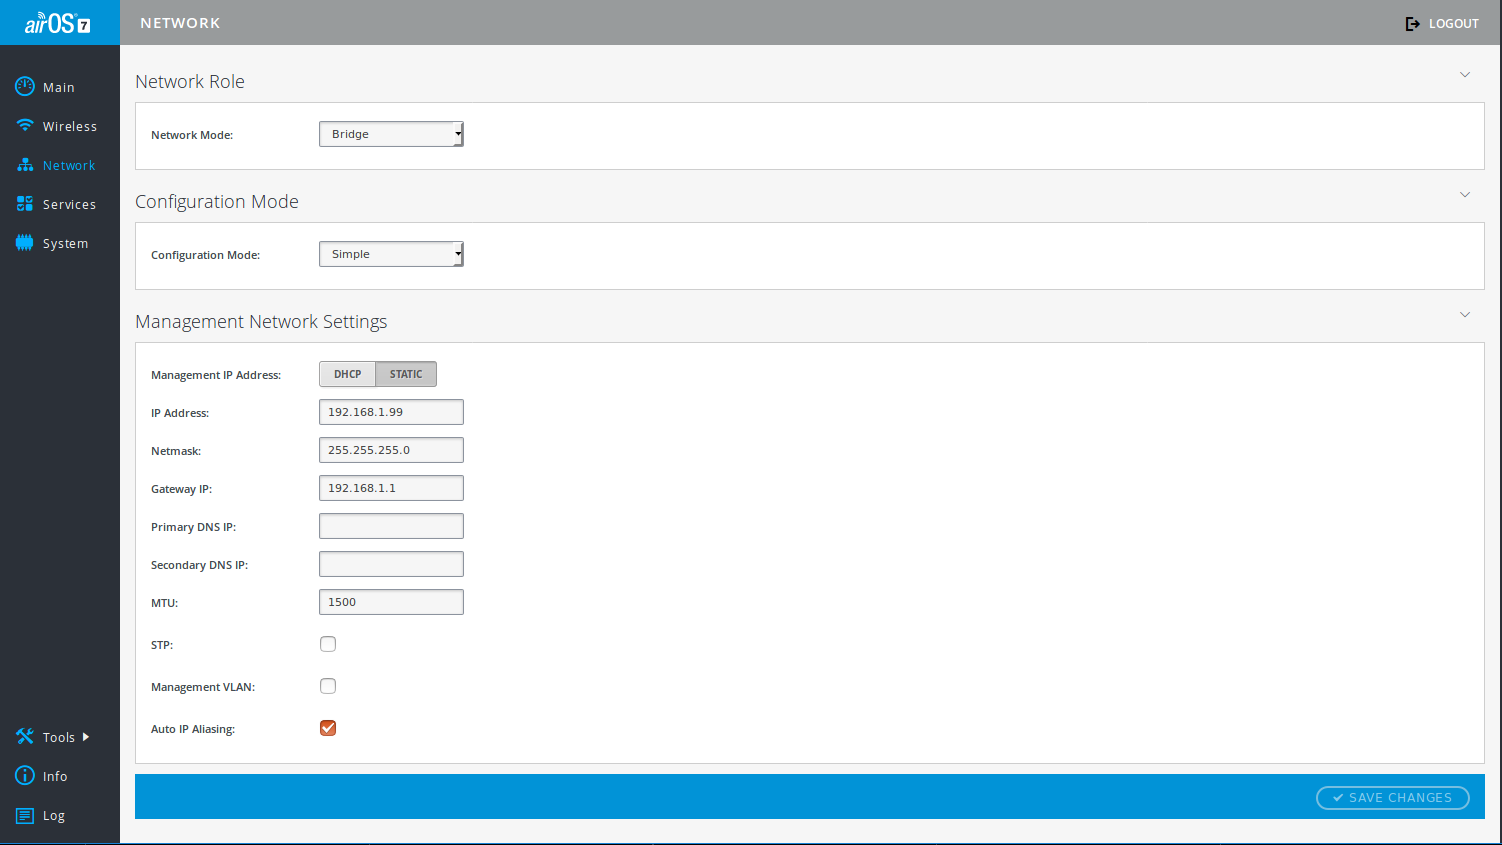Click the IP Address field
This screenshot has height=845, width=1502.
tap(391, 412)
